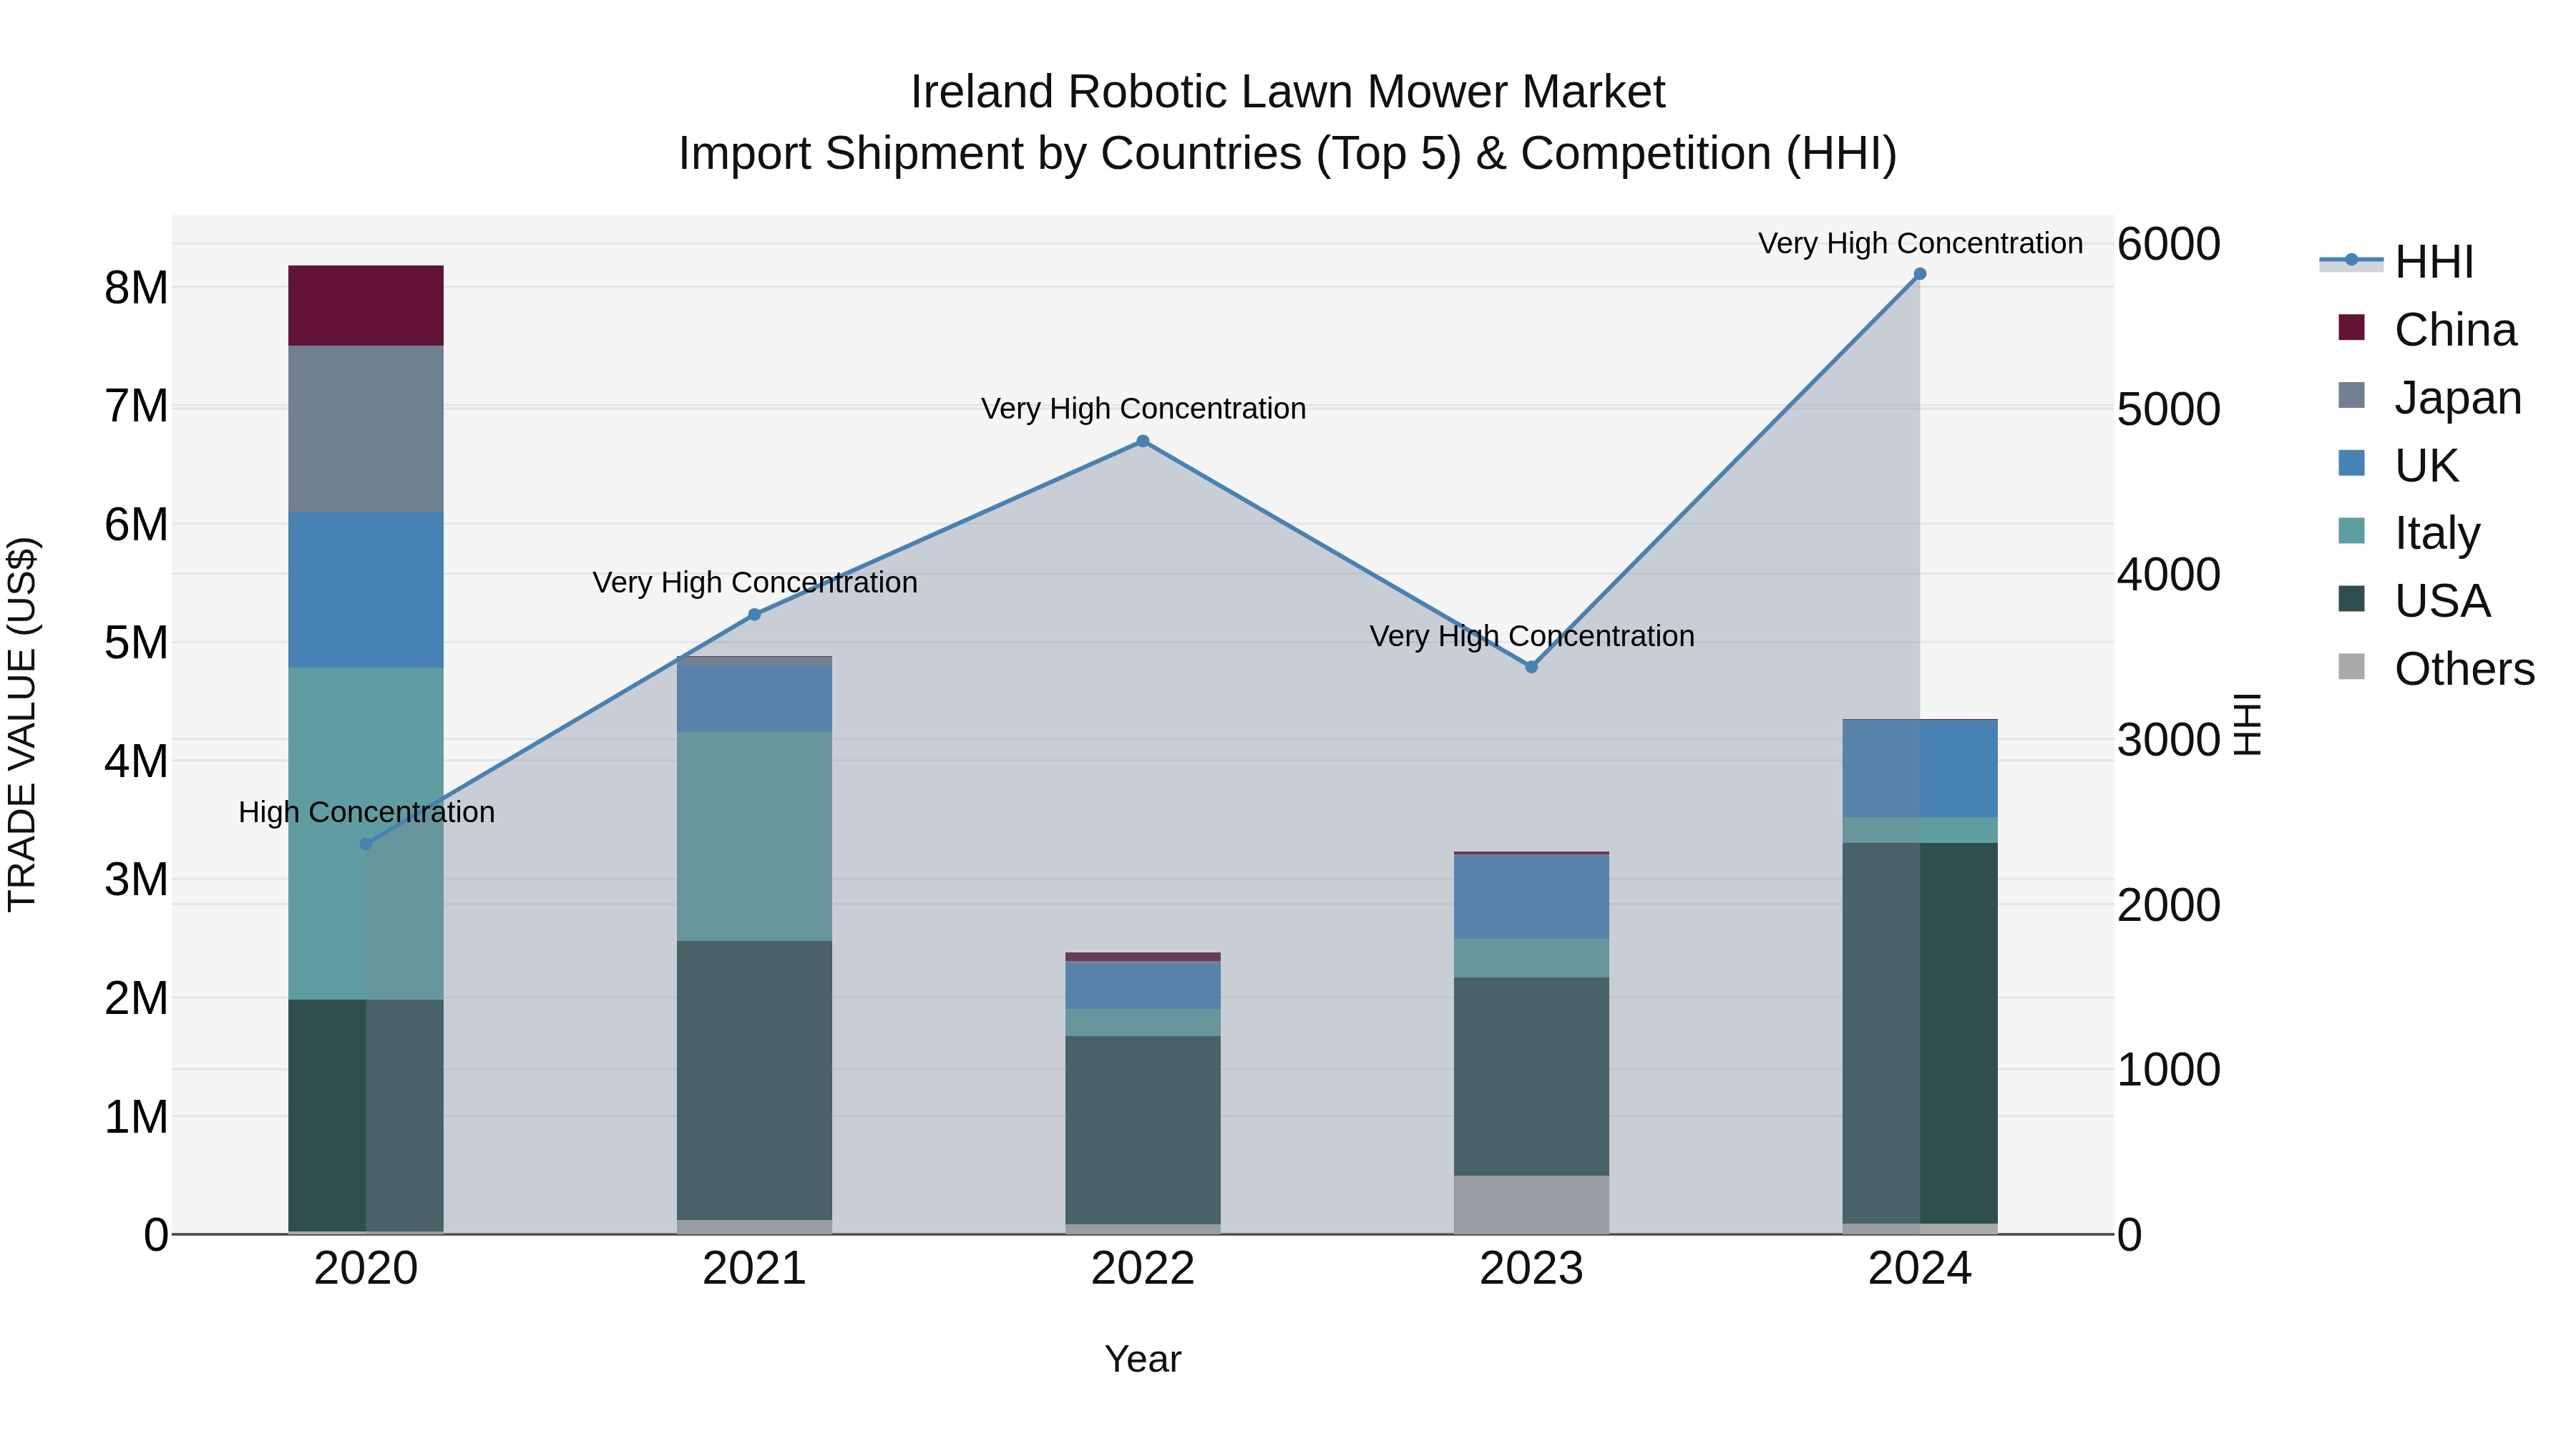Click the 'TRADE VALUE (US$)' axis title
This screenshot has width=2576, height=1449.
[22, 724]
